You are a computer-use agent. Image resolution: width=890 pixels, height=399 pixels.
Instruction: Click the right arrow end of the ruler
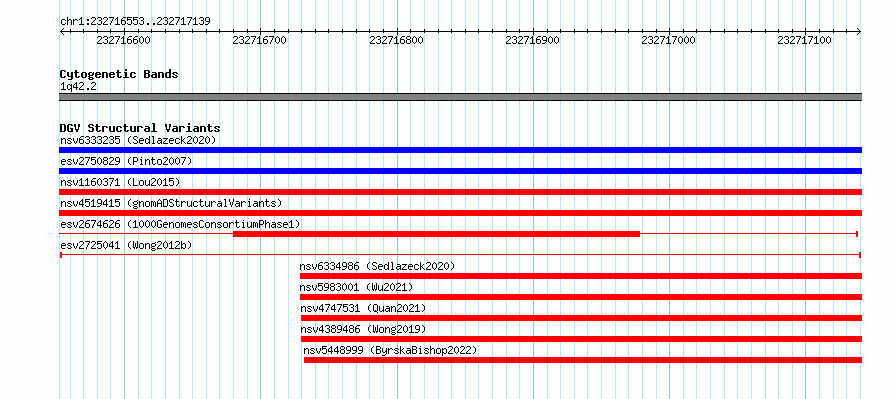click(859, 31)
